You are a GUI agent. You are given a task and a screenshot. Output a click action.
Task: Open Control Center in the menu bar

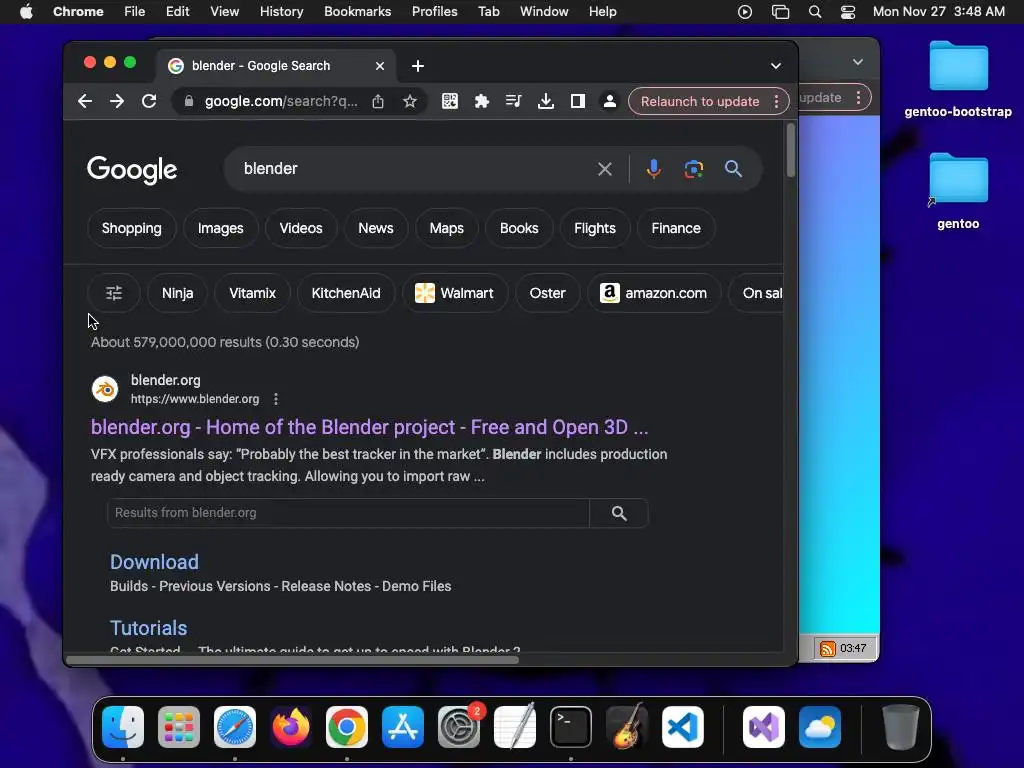tap(848, 12)
